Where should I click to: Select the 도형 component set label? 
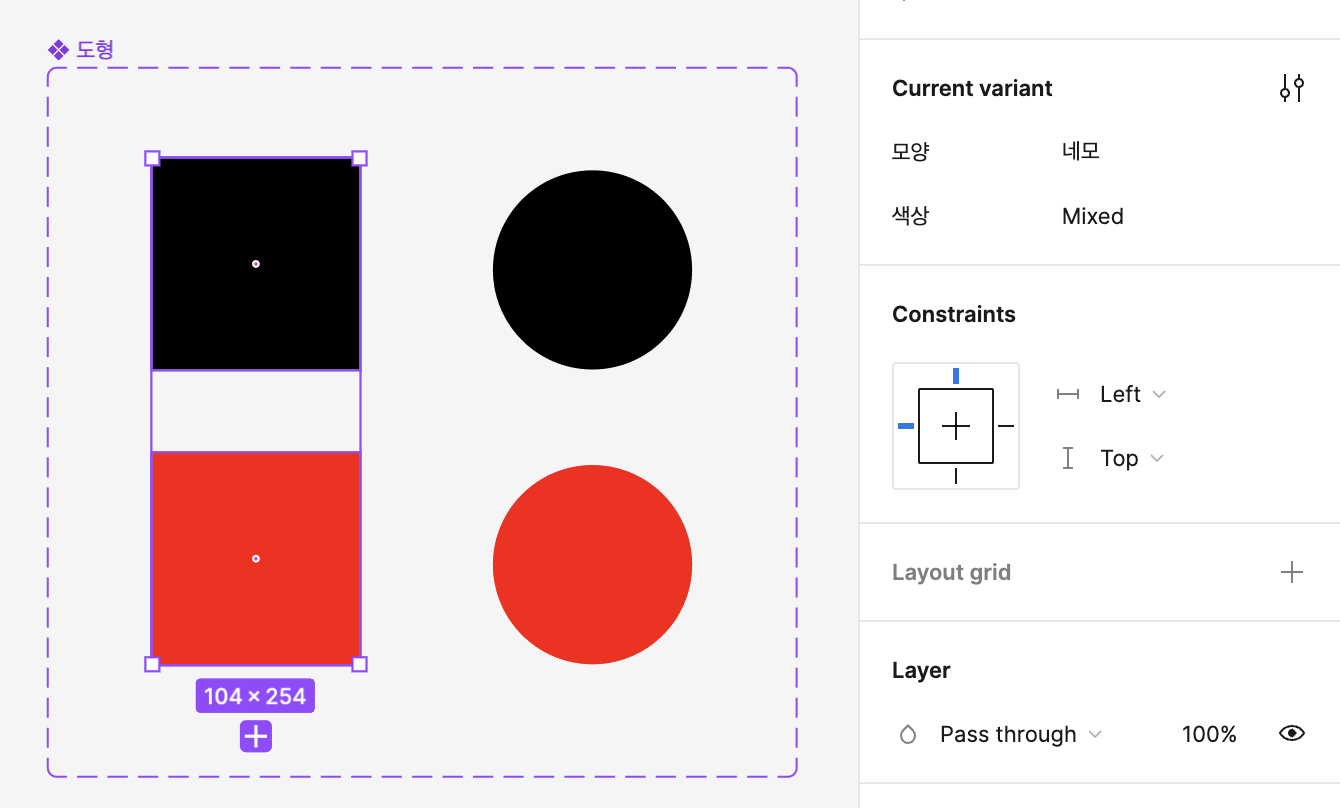[95, 49]
